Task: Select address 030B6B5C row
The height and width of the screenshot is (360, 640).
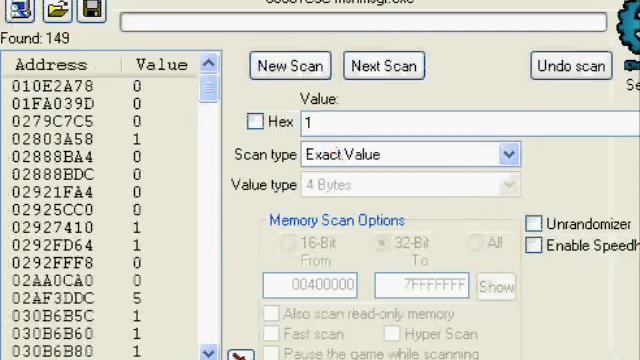Action: (100, 316)
